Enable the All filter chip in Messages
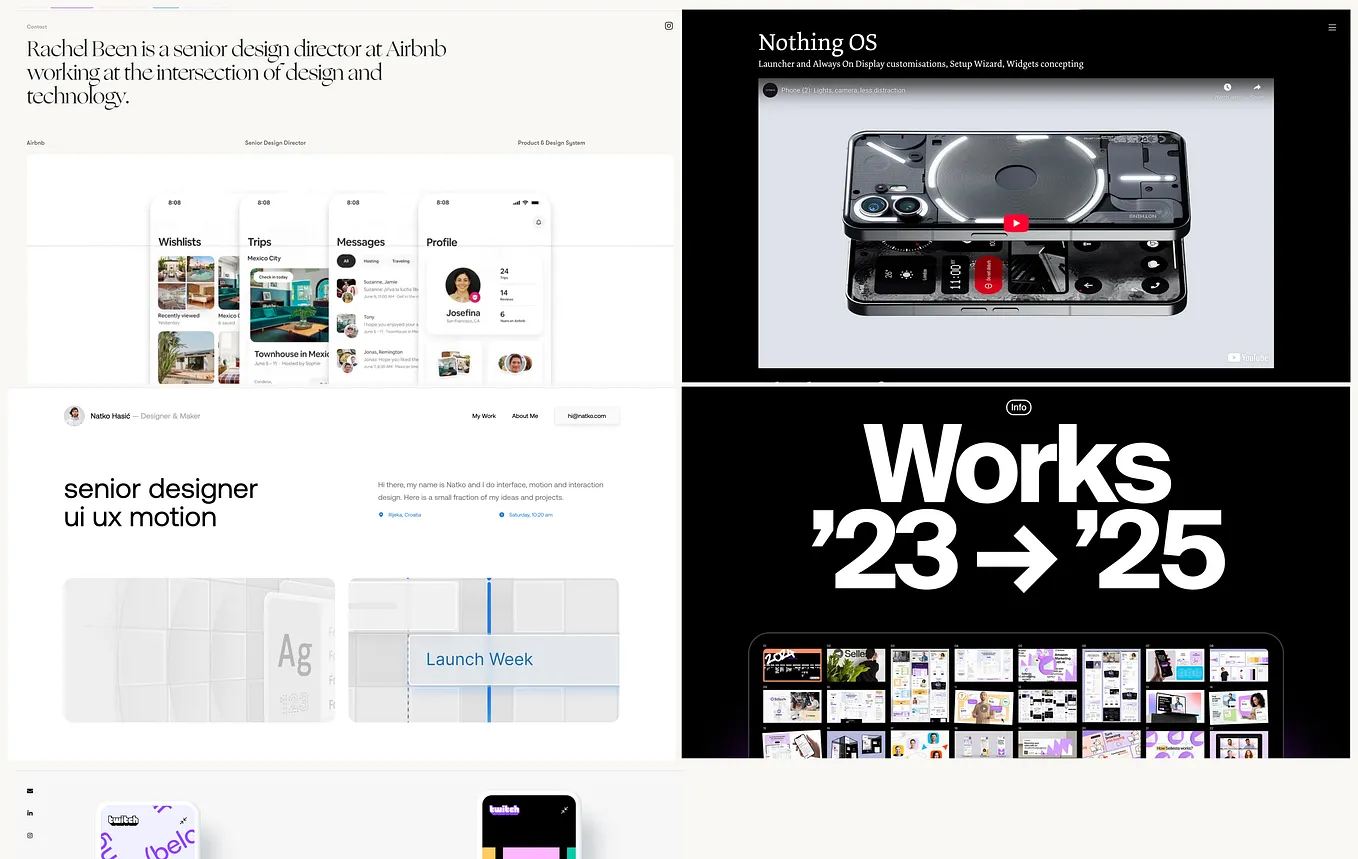1358x859 pixels. click(346, 260)
